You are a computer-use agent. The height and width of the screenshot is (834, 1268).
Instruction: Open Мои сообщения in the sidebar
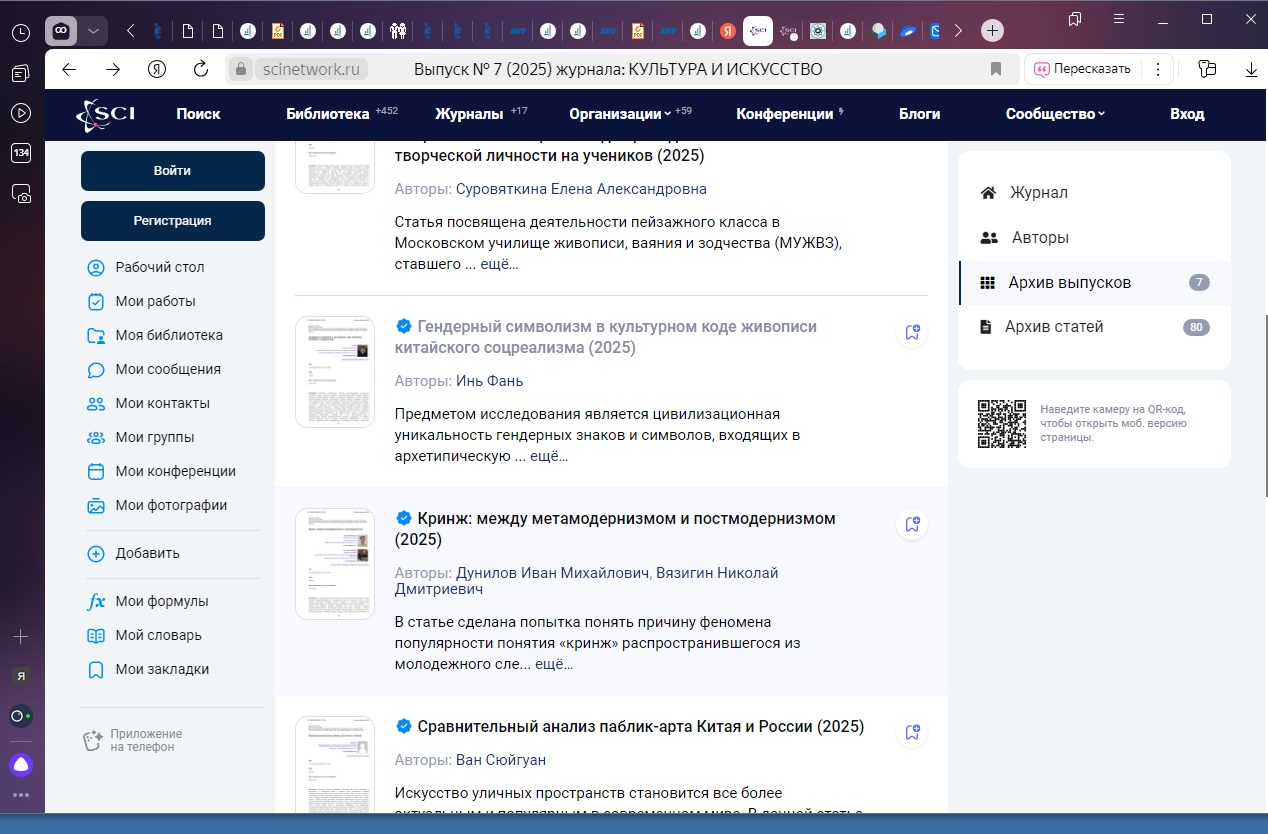point(167,369)
